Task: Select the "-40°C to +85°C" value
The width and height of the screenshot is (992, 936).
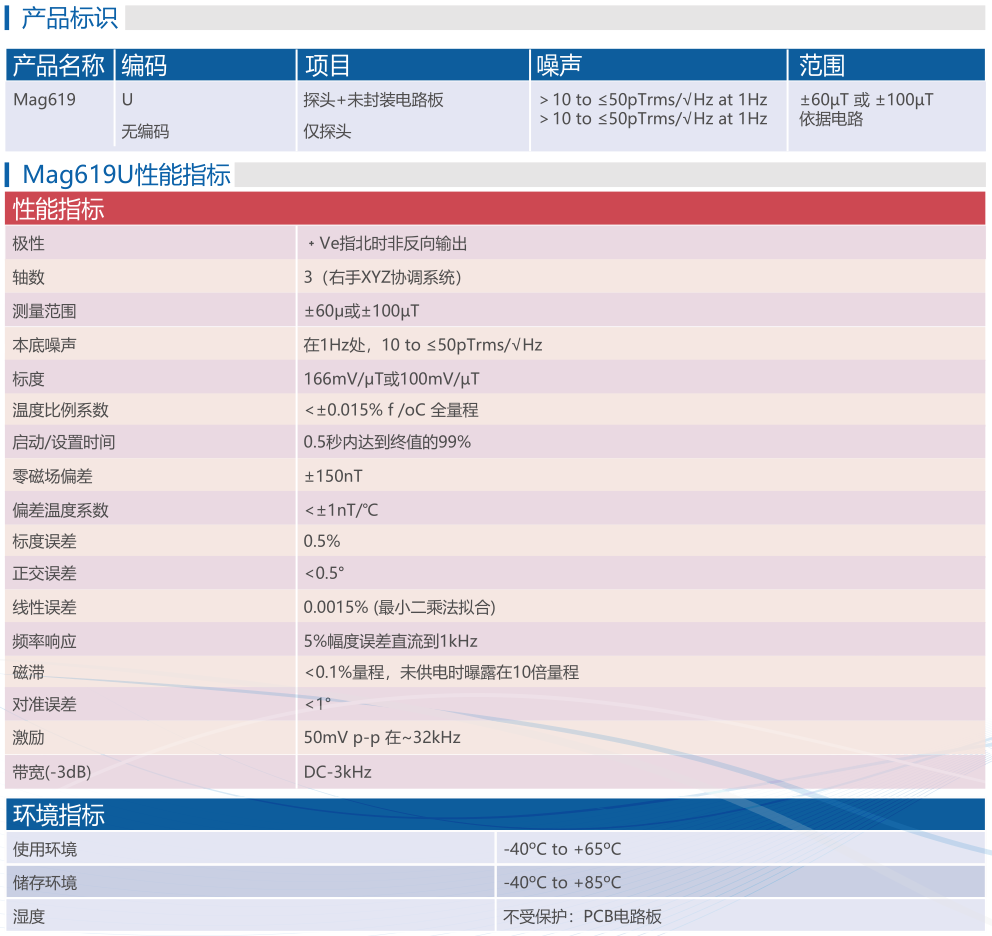Action: (562, 883)
